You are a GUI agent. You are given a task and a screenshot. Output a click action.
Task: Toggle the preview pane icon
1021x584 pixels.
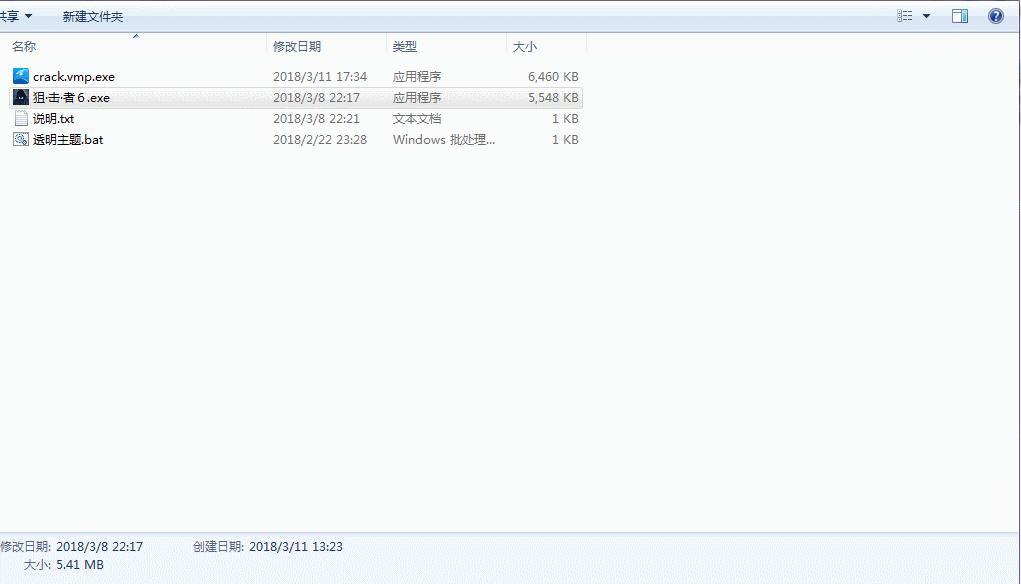pyautogui.click(x=960, y=16)
